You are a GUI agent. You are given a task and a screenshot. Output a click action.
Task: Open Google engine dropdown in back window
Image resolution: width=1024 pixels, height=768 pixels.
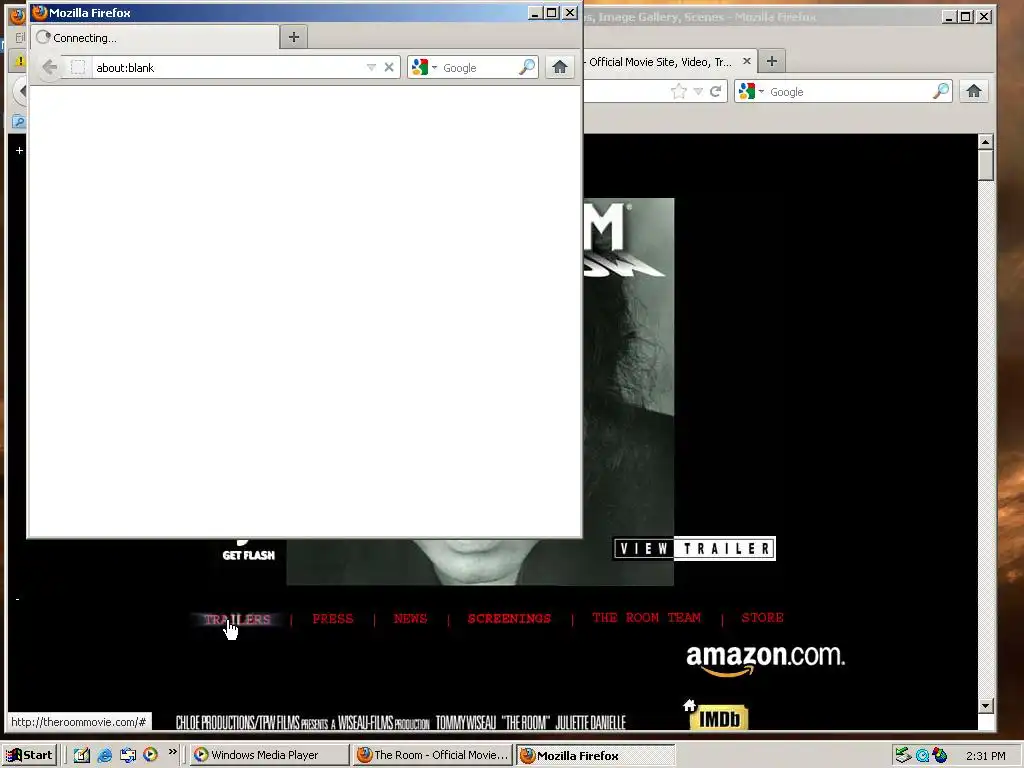pyautogui.click(x=761, y=91)
